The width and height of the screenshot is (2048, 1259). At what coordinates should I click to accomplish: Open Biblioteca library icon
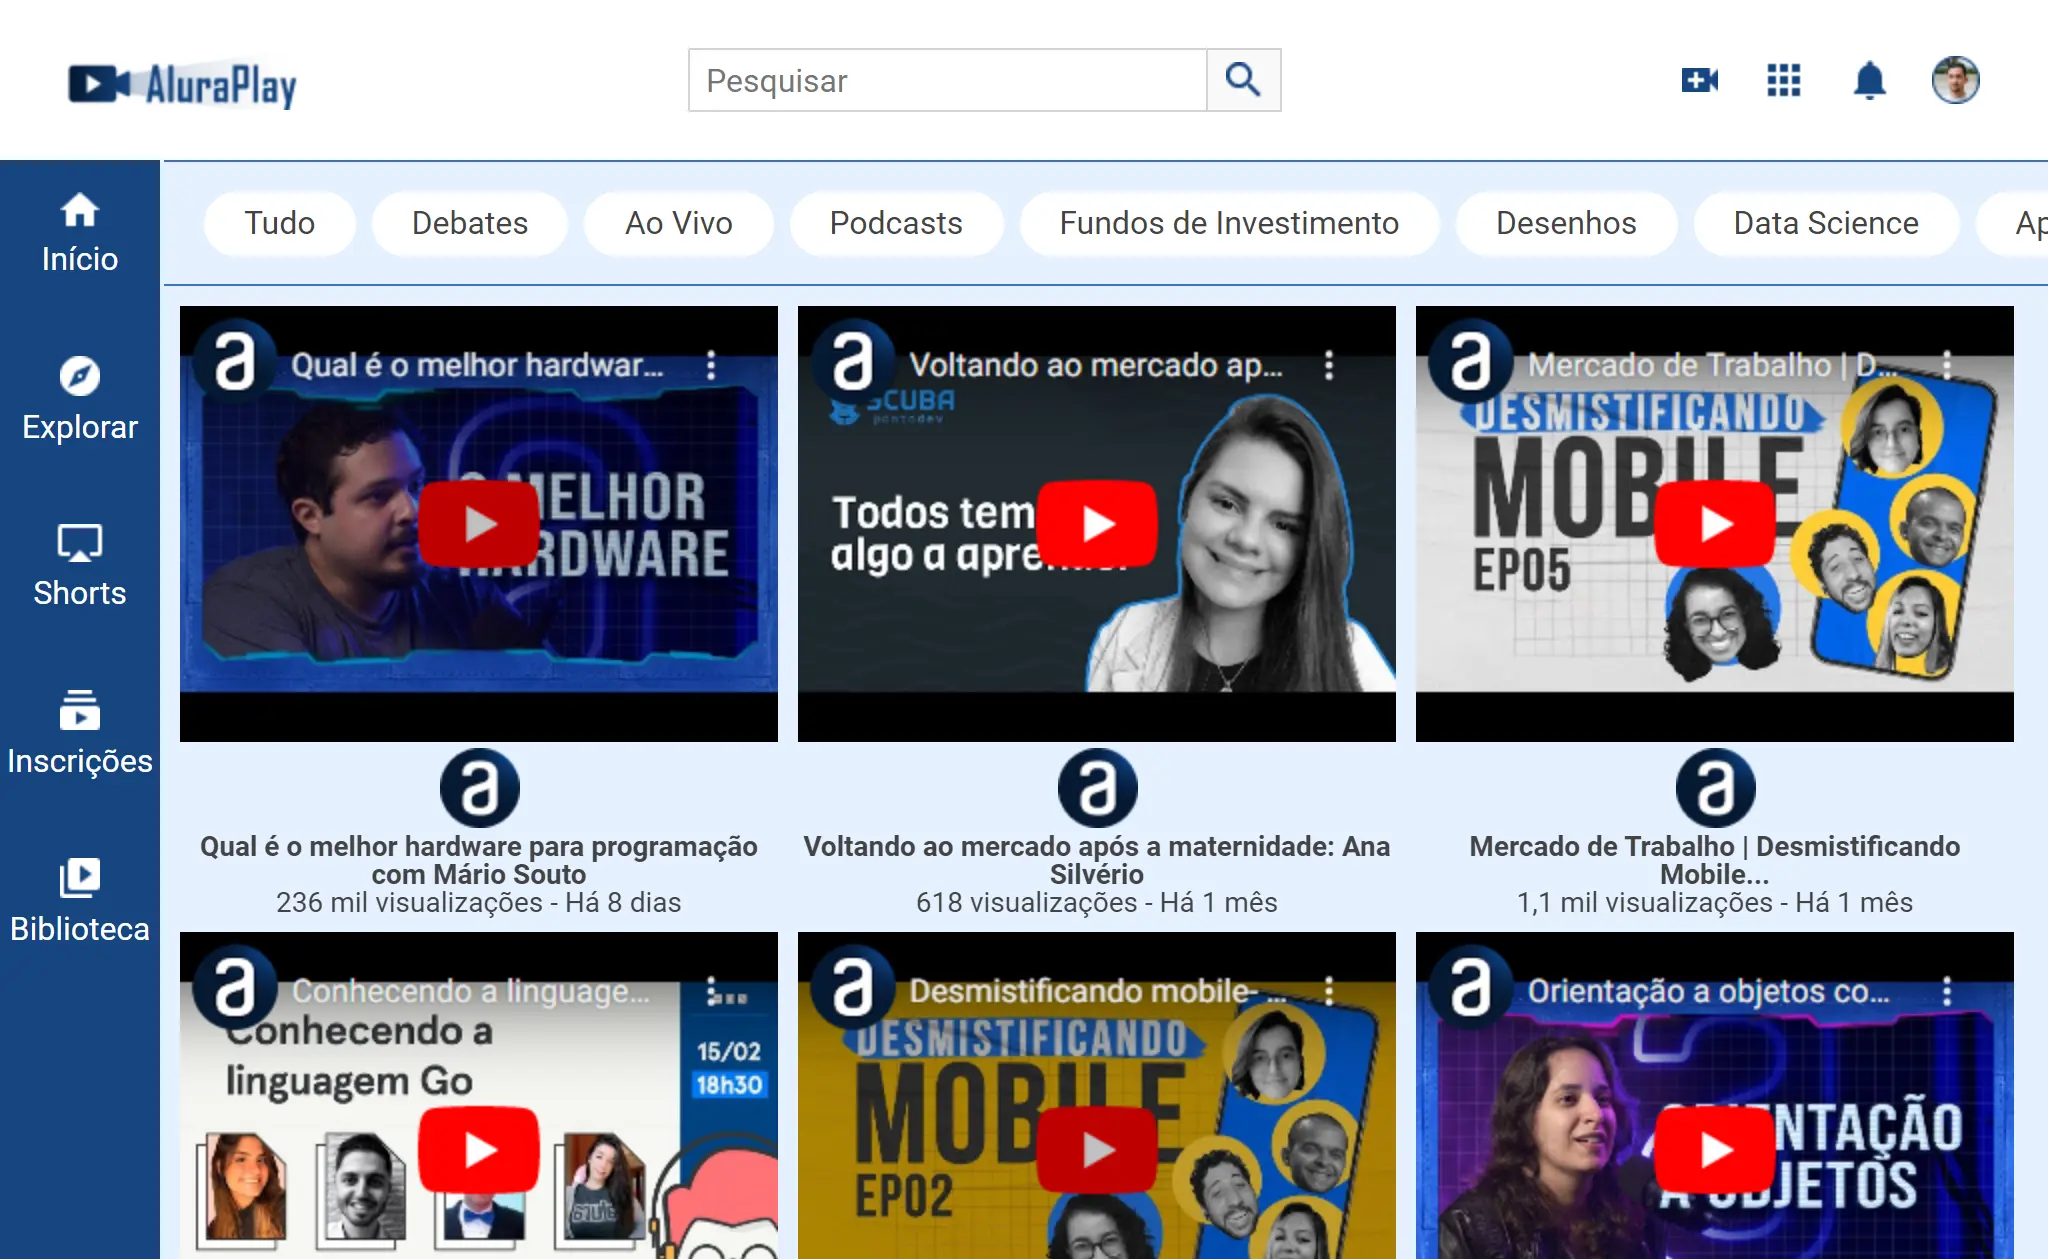click(x=79, y=878)
